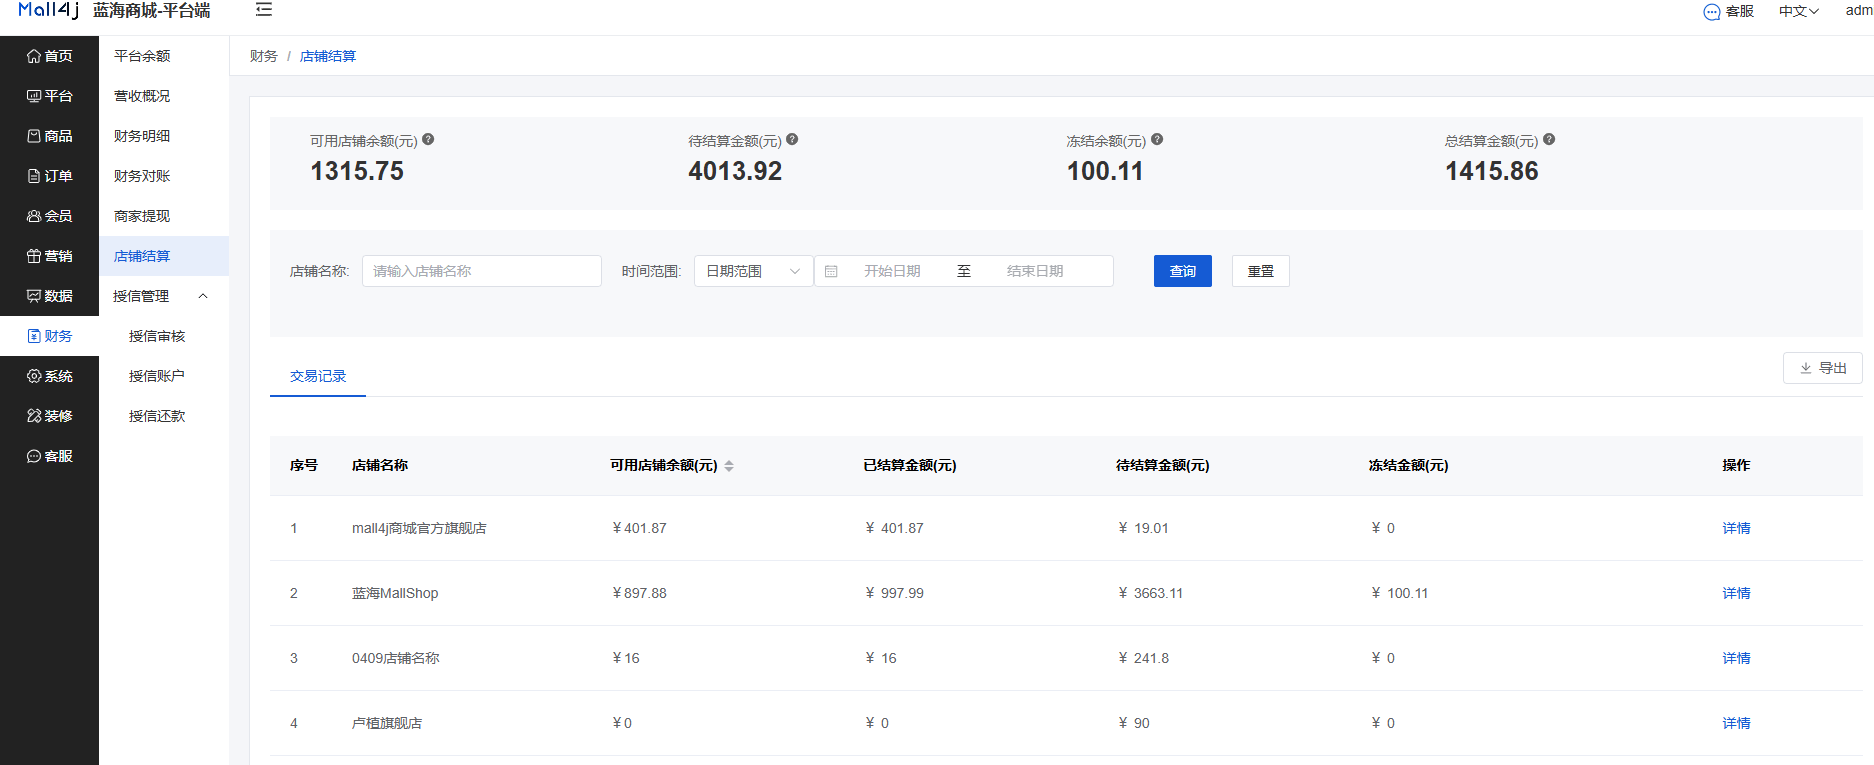
Task: Open 财务对账 submenu item
Action: coord(164,176)
